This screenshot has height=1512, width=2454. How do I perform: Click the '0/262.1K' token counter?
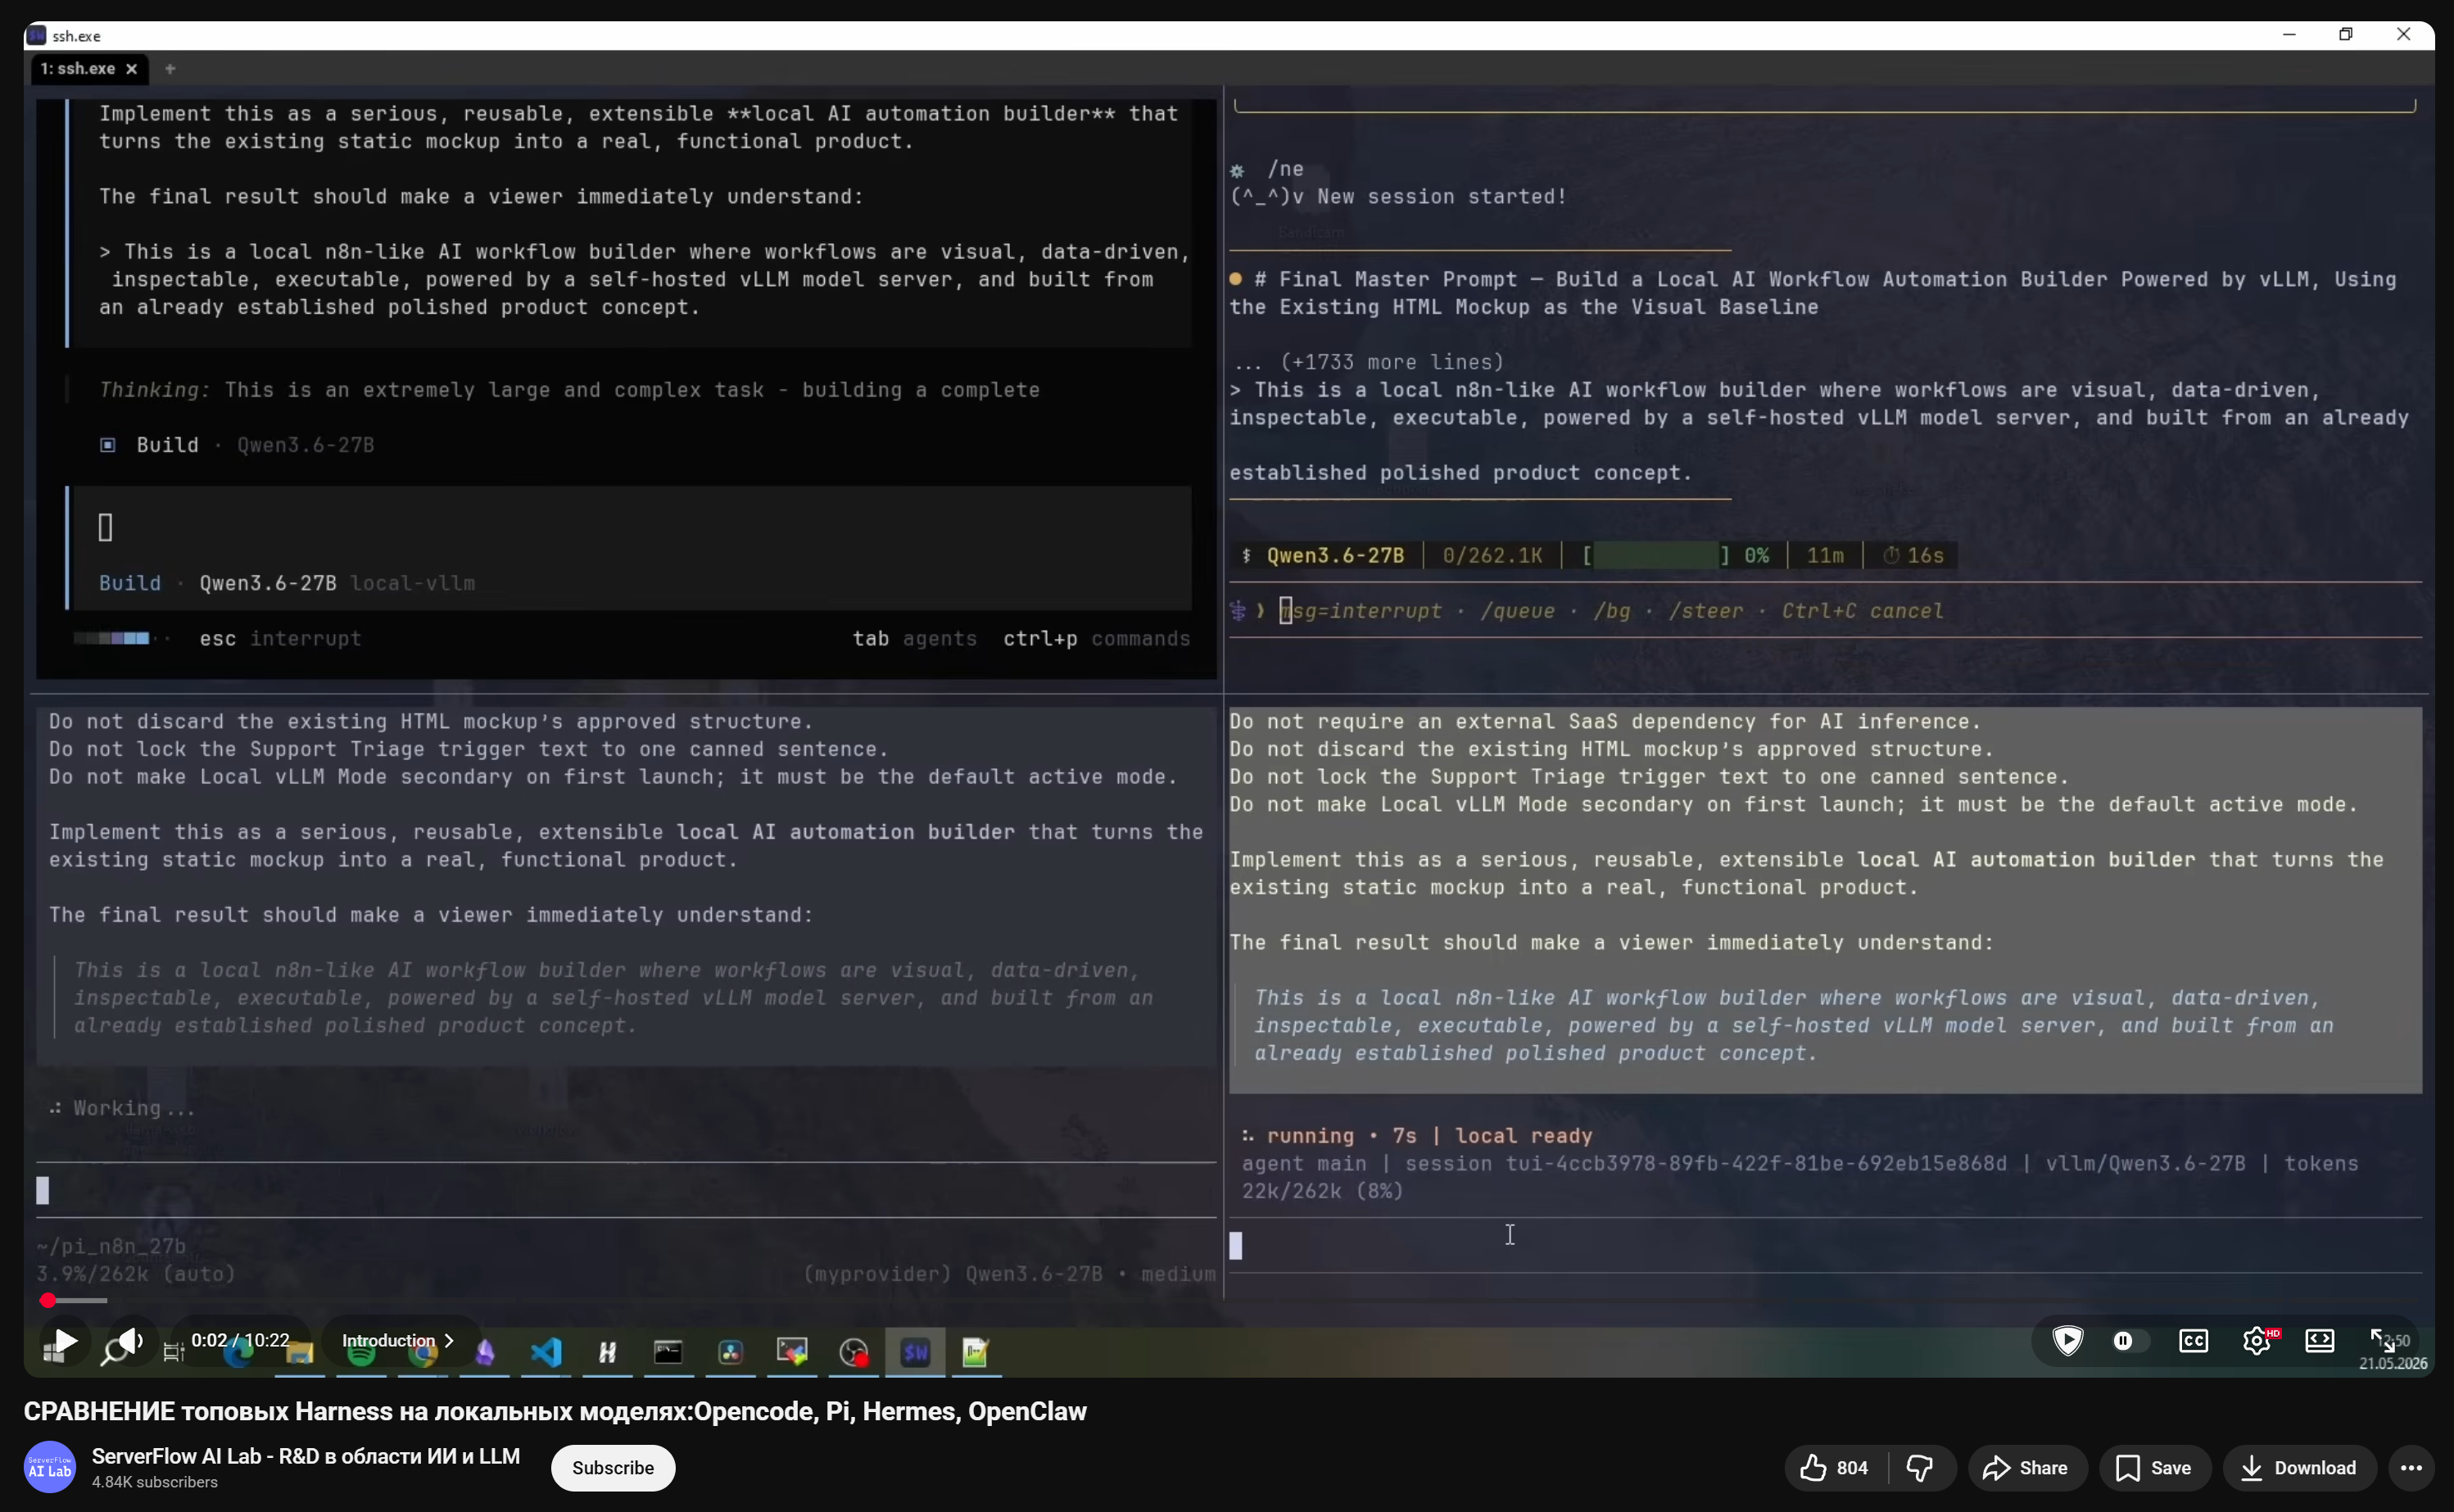tap(1492, 555)
